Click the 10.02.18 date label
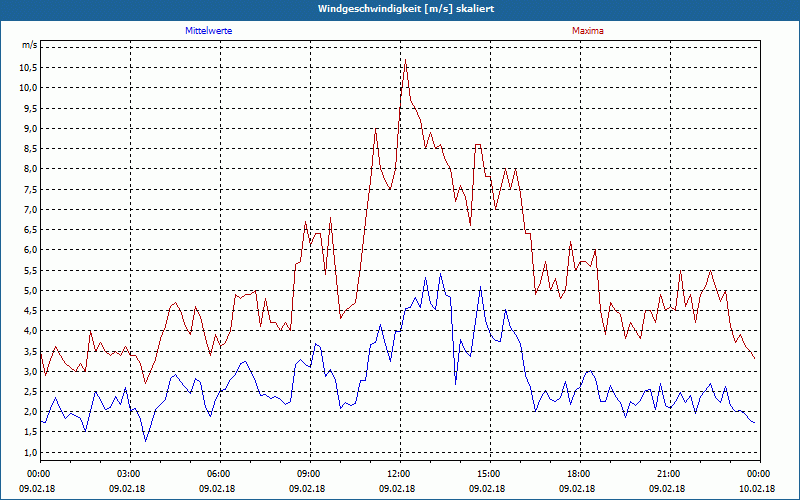Screen dimensions: 800x500 (x=757, y=489)
